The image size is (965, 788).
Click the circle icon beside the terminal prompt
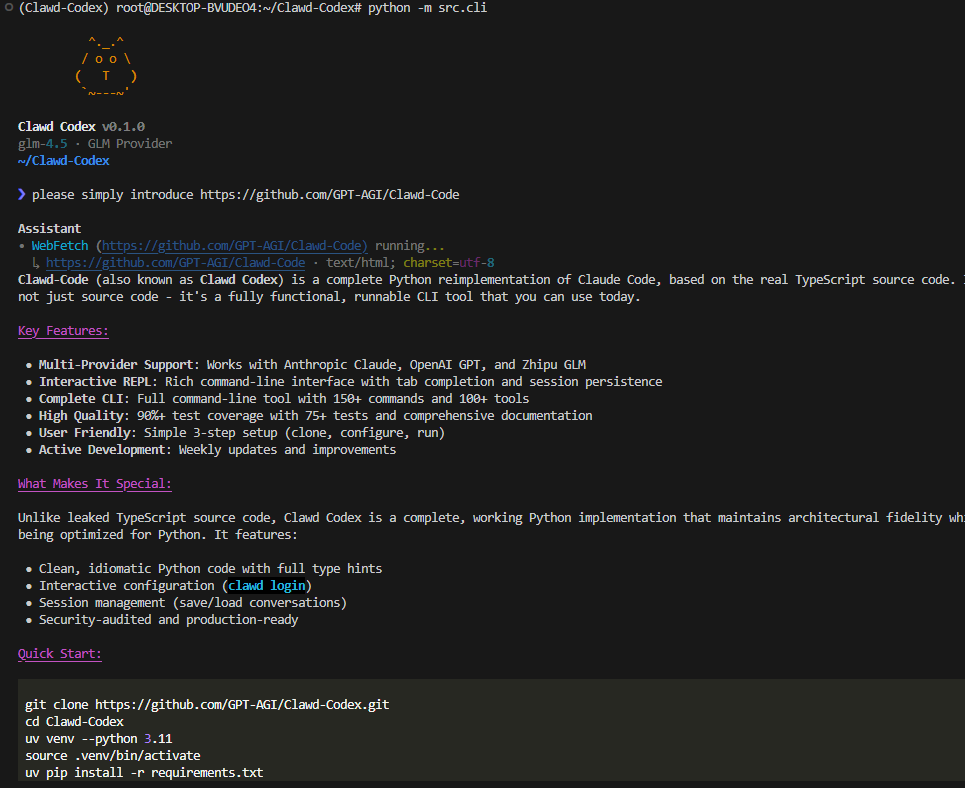pyautogui.click(x=8, y=8)
